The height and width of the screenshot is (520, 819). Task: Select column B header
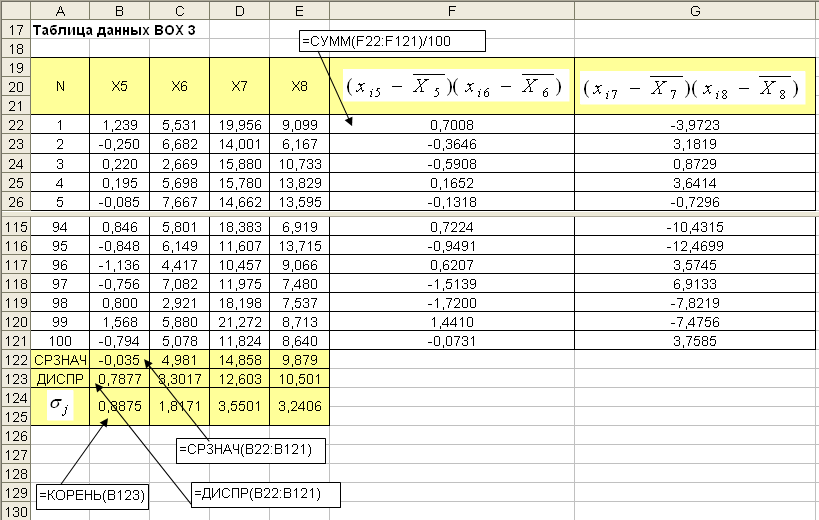tap(120, 10)
